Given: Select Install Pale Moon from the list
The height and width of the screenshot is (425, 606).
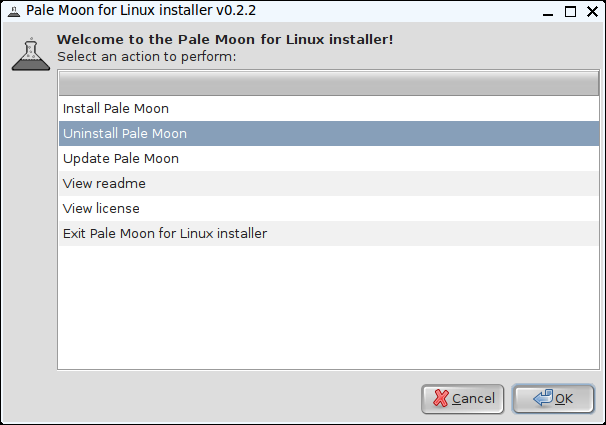Looking at the screenshot, I should [329, 109].
